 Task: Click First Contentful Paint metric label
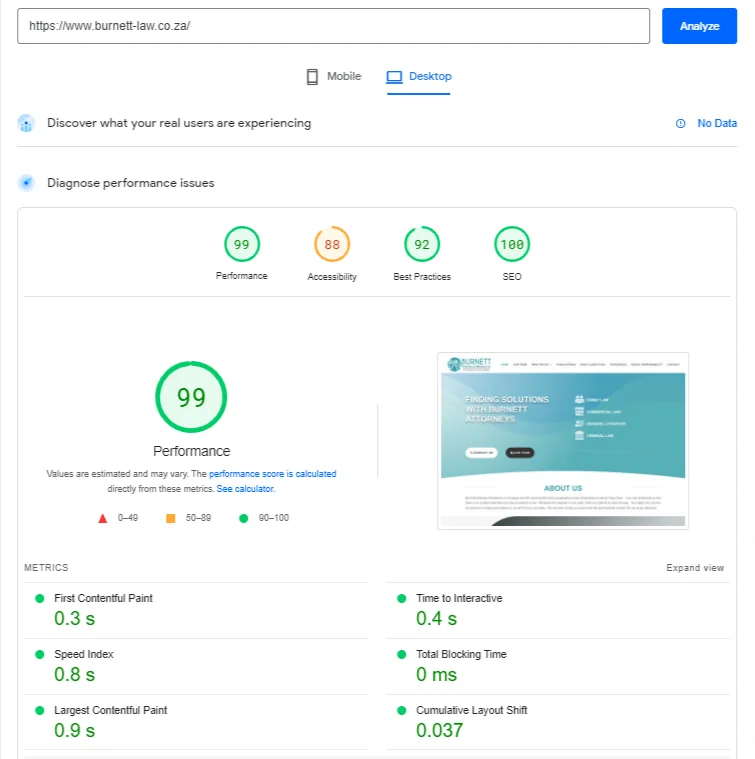point(103,598)
